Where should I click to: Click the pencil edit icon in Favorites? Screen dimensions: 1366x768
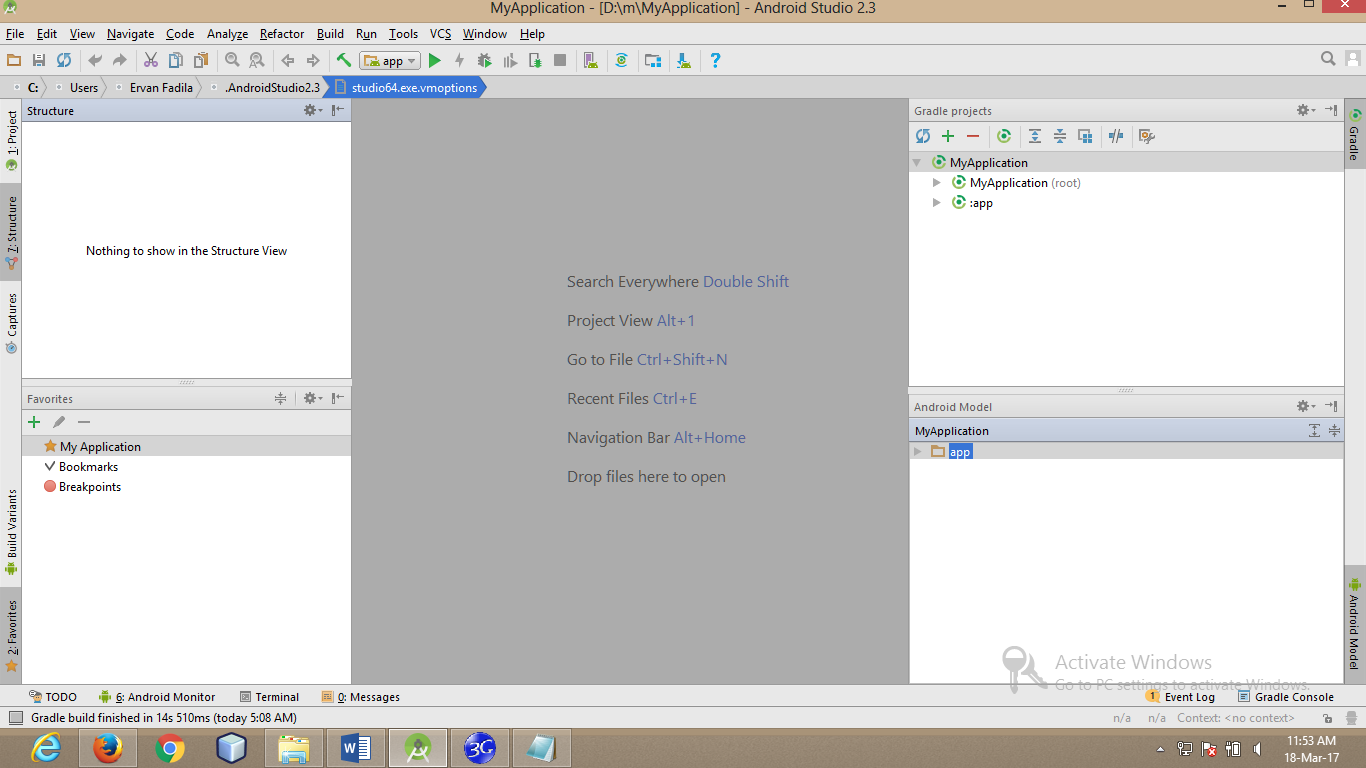click(x=59, y=422)
